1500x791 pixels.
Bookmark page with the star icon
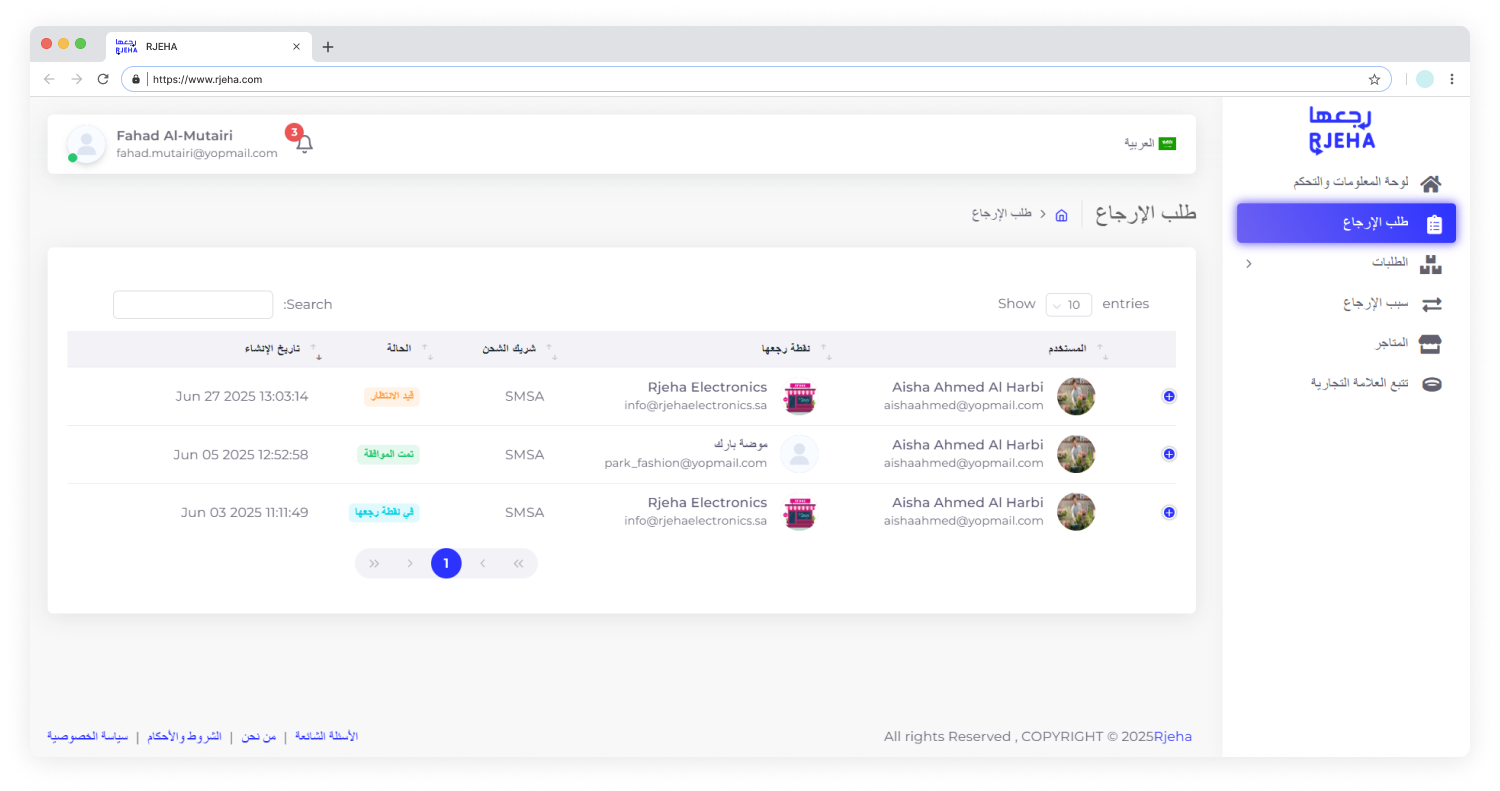1374,79
